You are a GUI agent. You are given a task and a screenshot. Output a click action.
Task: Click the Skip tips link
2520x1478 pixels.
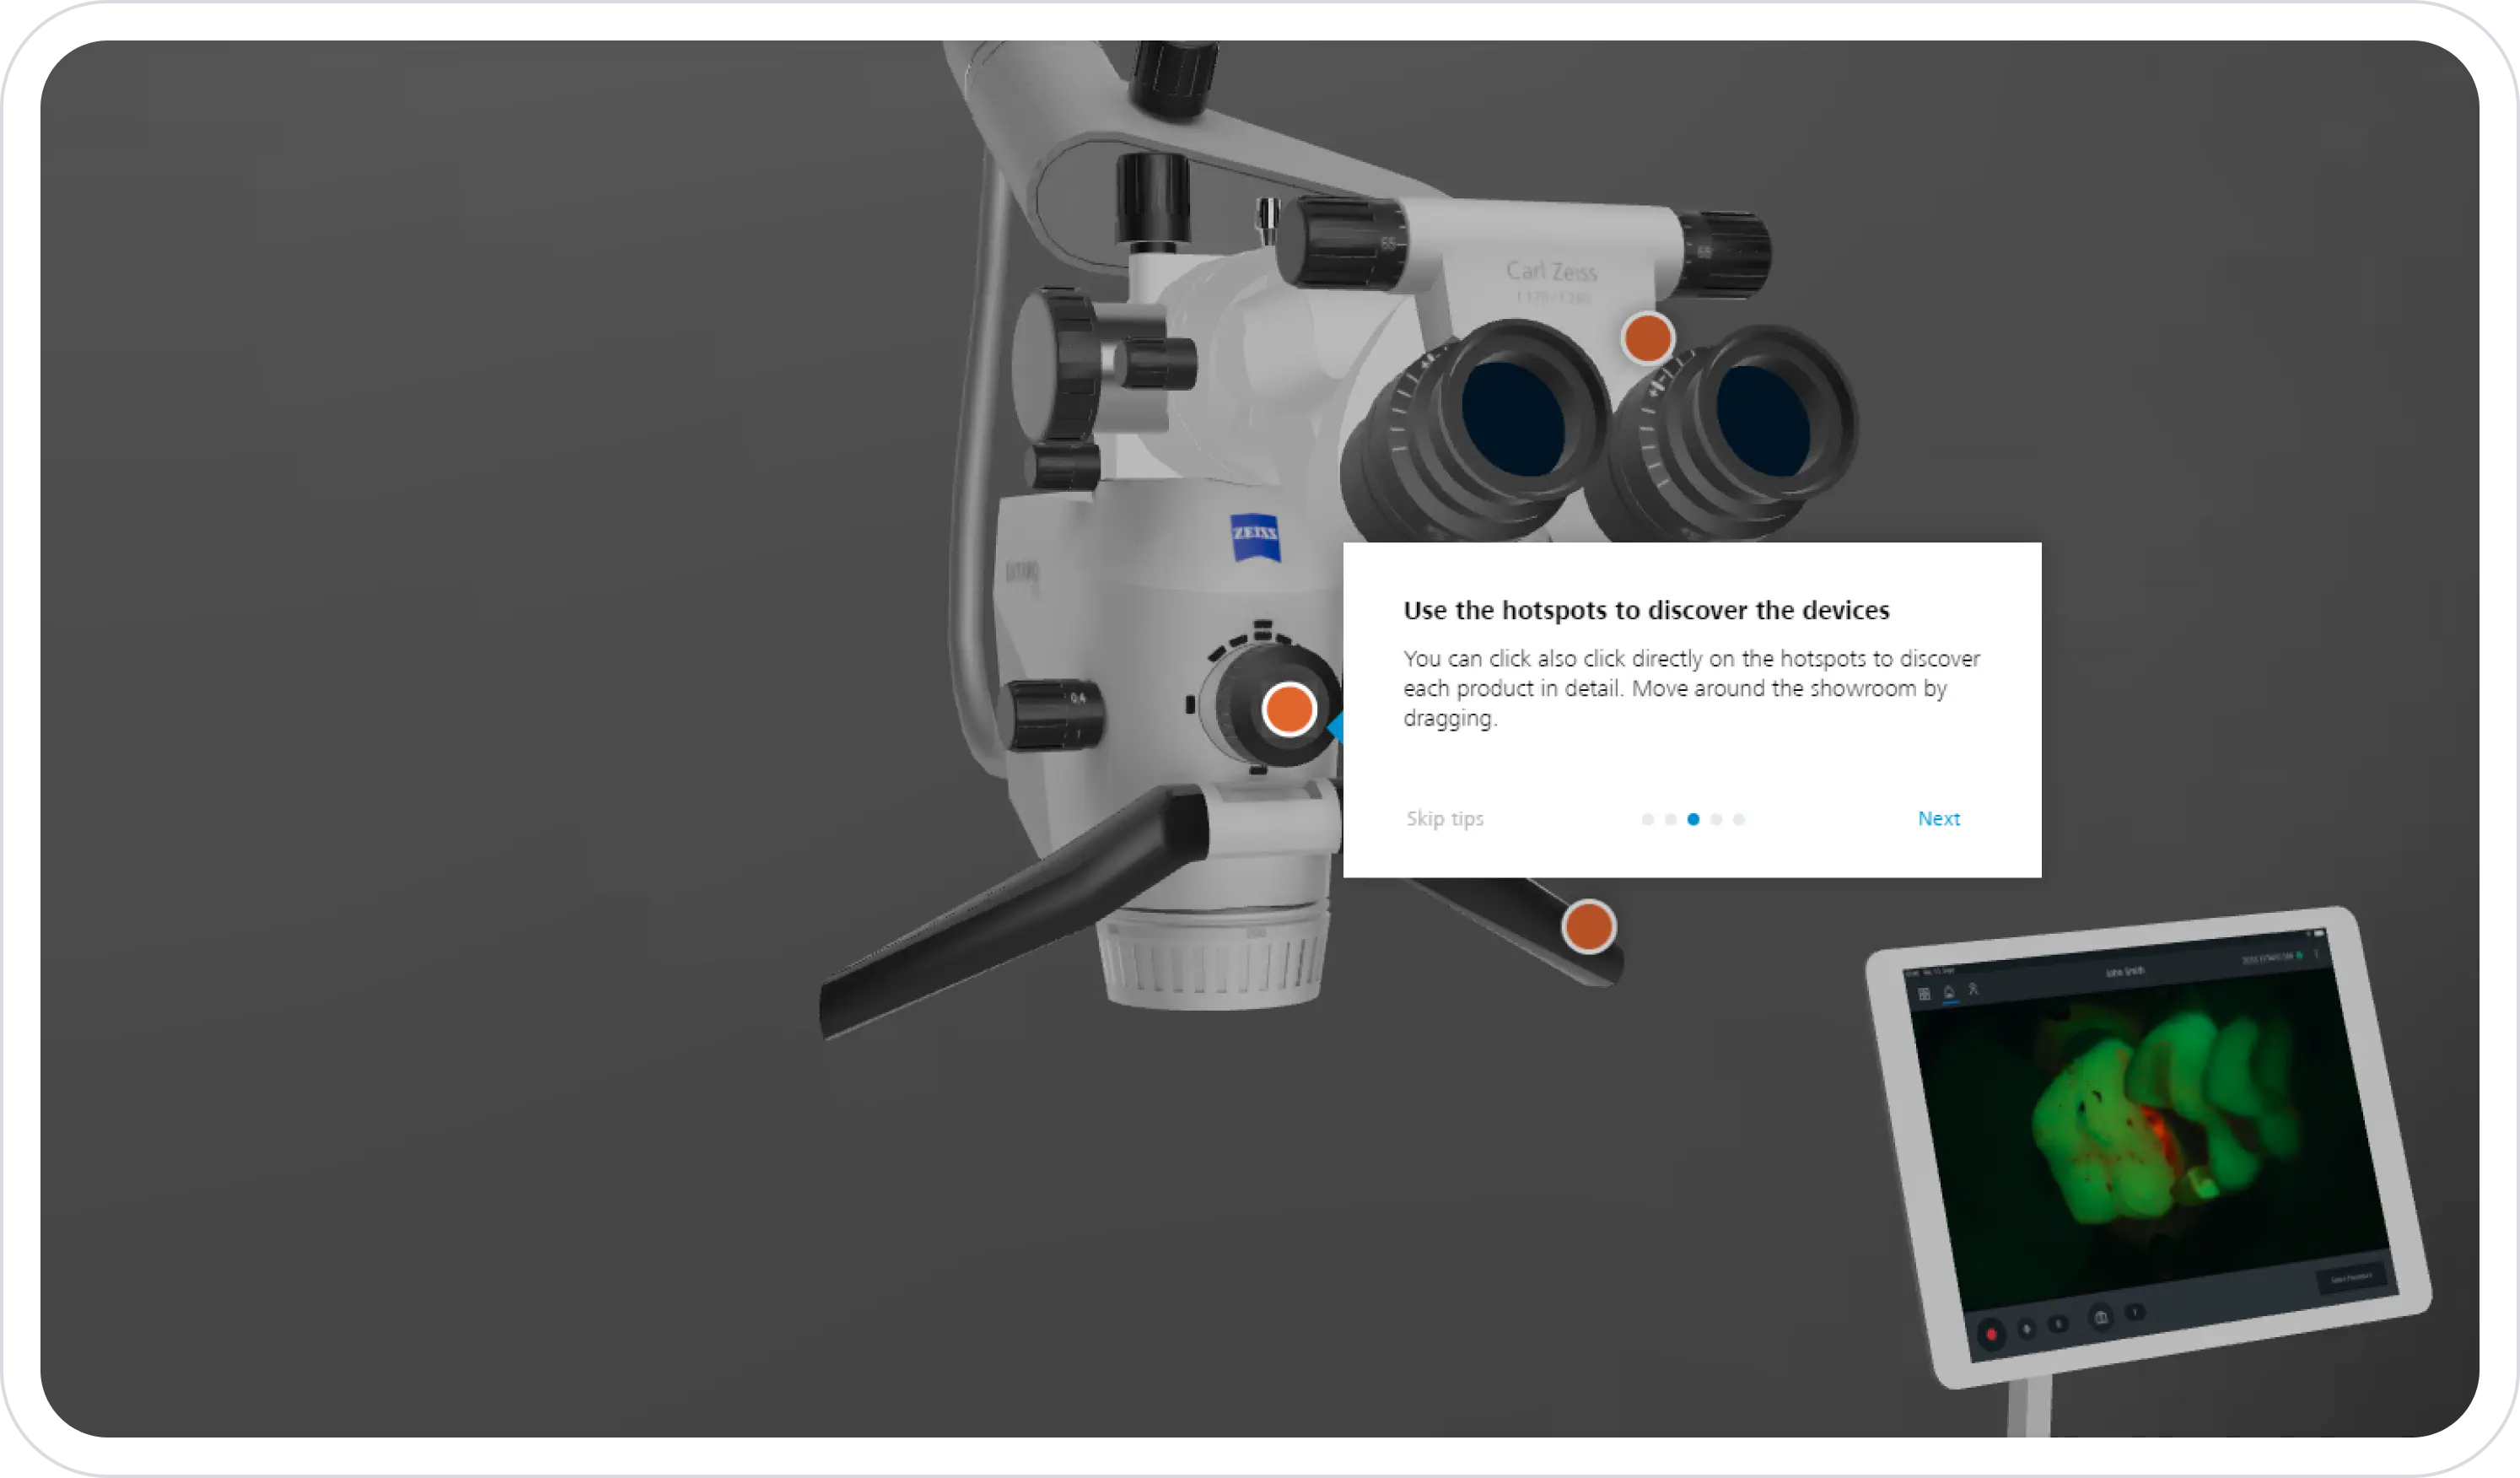[1444, 819]
